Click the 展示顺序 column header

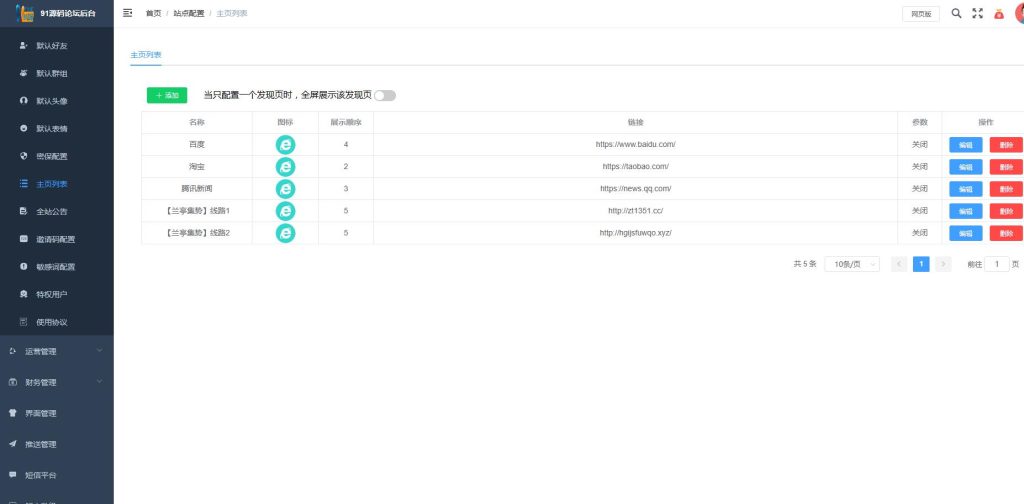(345, 123)
